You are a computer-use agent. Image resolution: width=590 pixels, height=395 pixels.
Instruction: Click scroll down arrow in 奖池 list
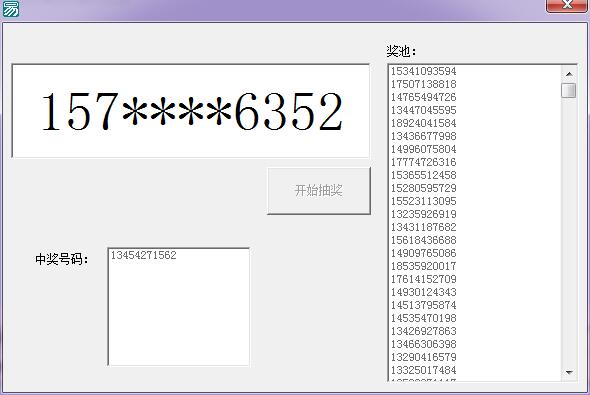[x=569, y=372]
